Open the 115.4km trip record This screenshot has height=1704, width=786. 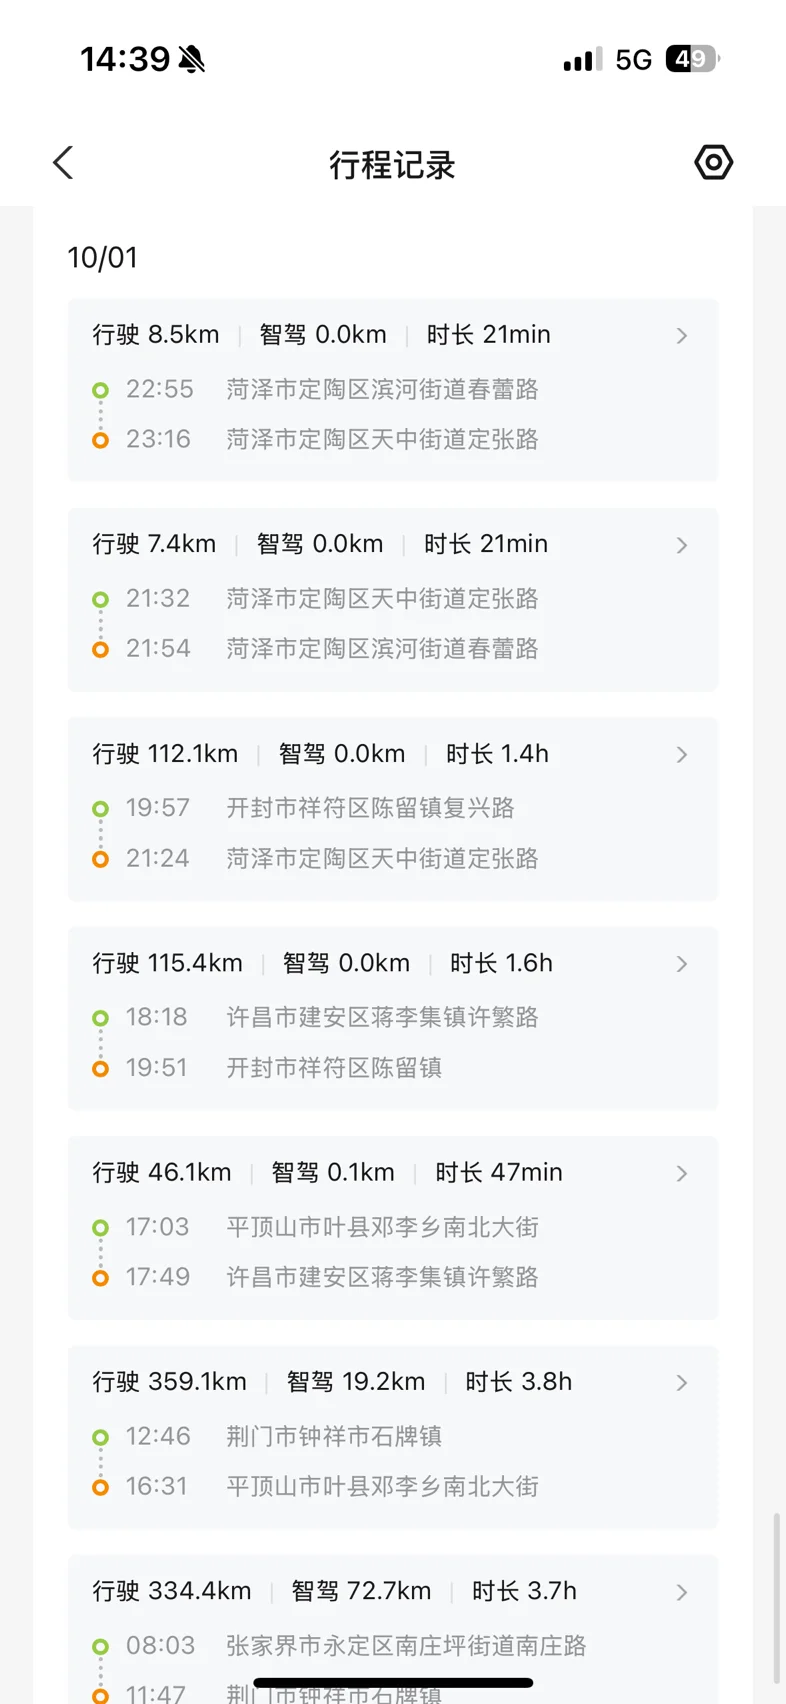click(x=392, y=1018)
